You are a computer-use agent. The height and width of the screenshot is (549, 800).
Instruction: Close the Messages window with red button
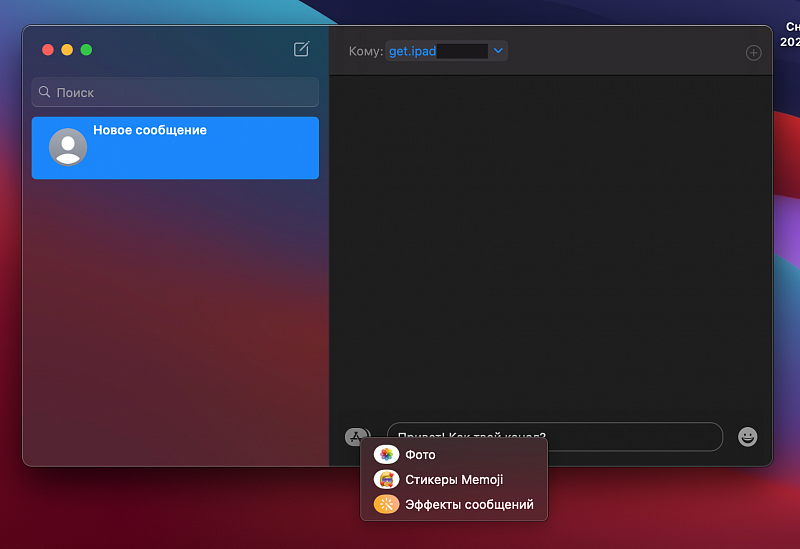48,49
